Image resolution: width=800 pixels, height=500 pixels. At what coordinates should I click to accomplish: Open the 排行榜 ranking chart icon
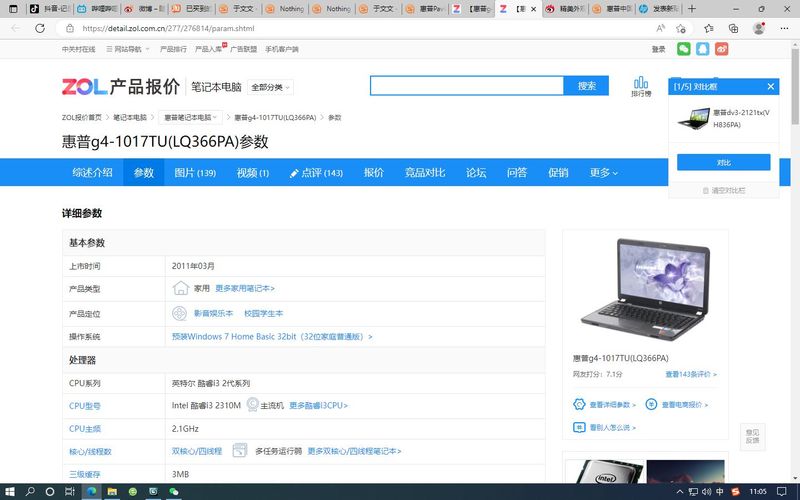click(641, 86)
